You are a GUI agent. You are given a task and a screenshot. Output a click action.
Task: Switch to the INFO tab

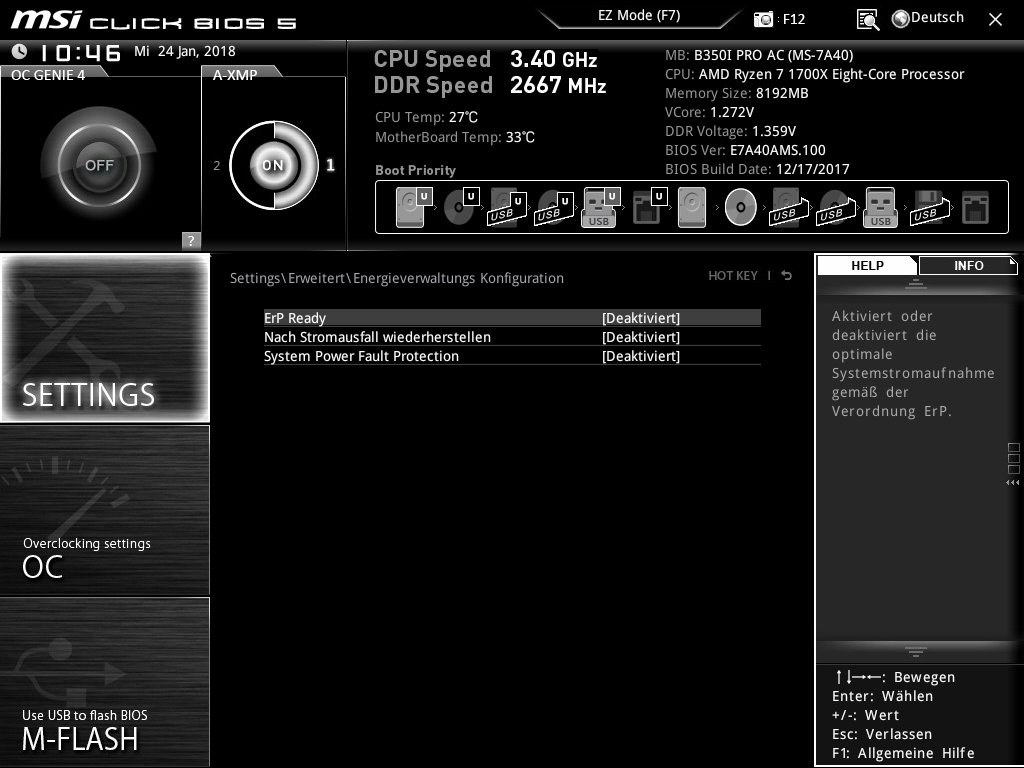click(x=968, y=266)
